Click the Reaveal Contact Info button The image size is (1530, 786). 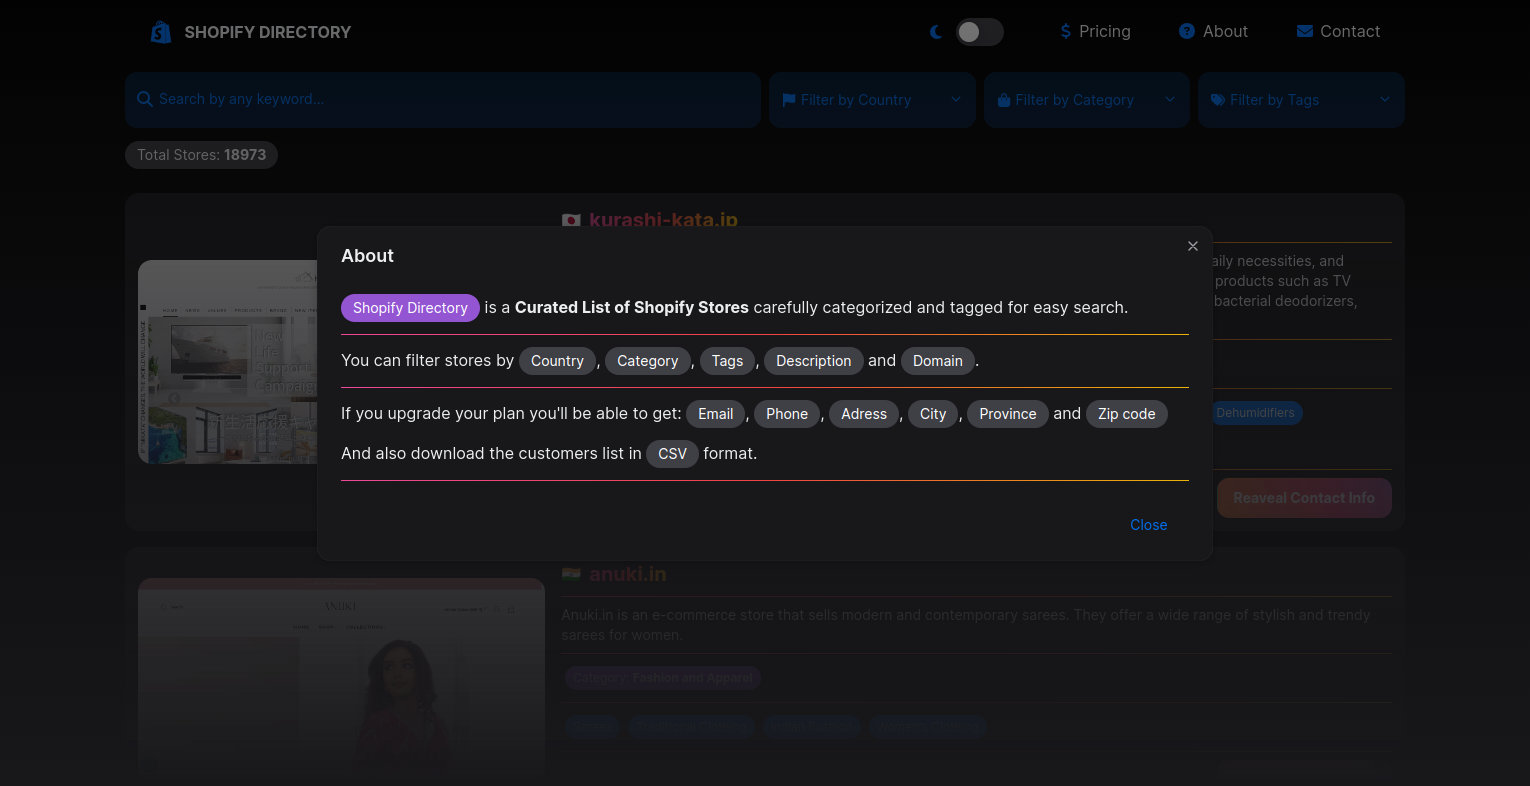point(1304,498)
